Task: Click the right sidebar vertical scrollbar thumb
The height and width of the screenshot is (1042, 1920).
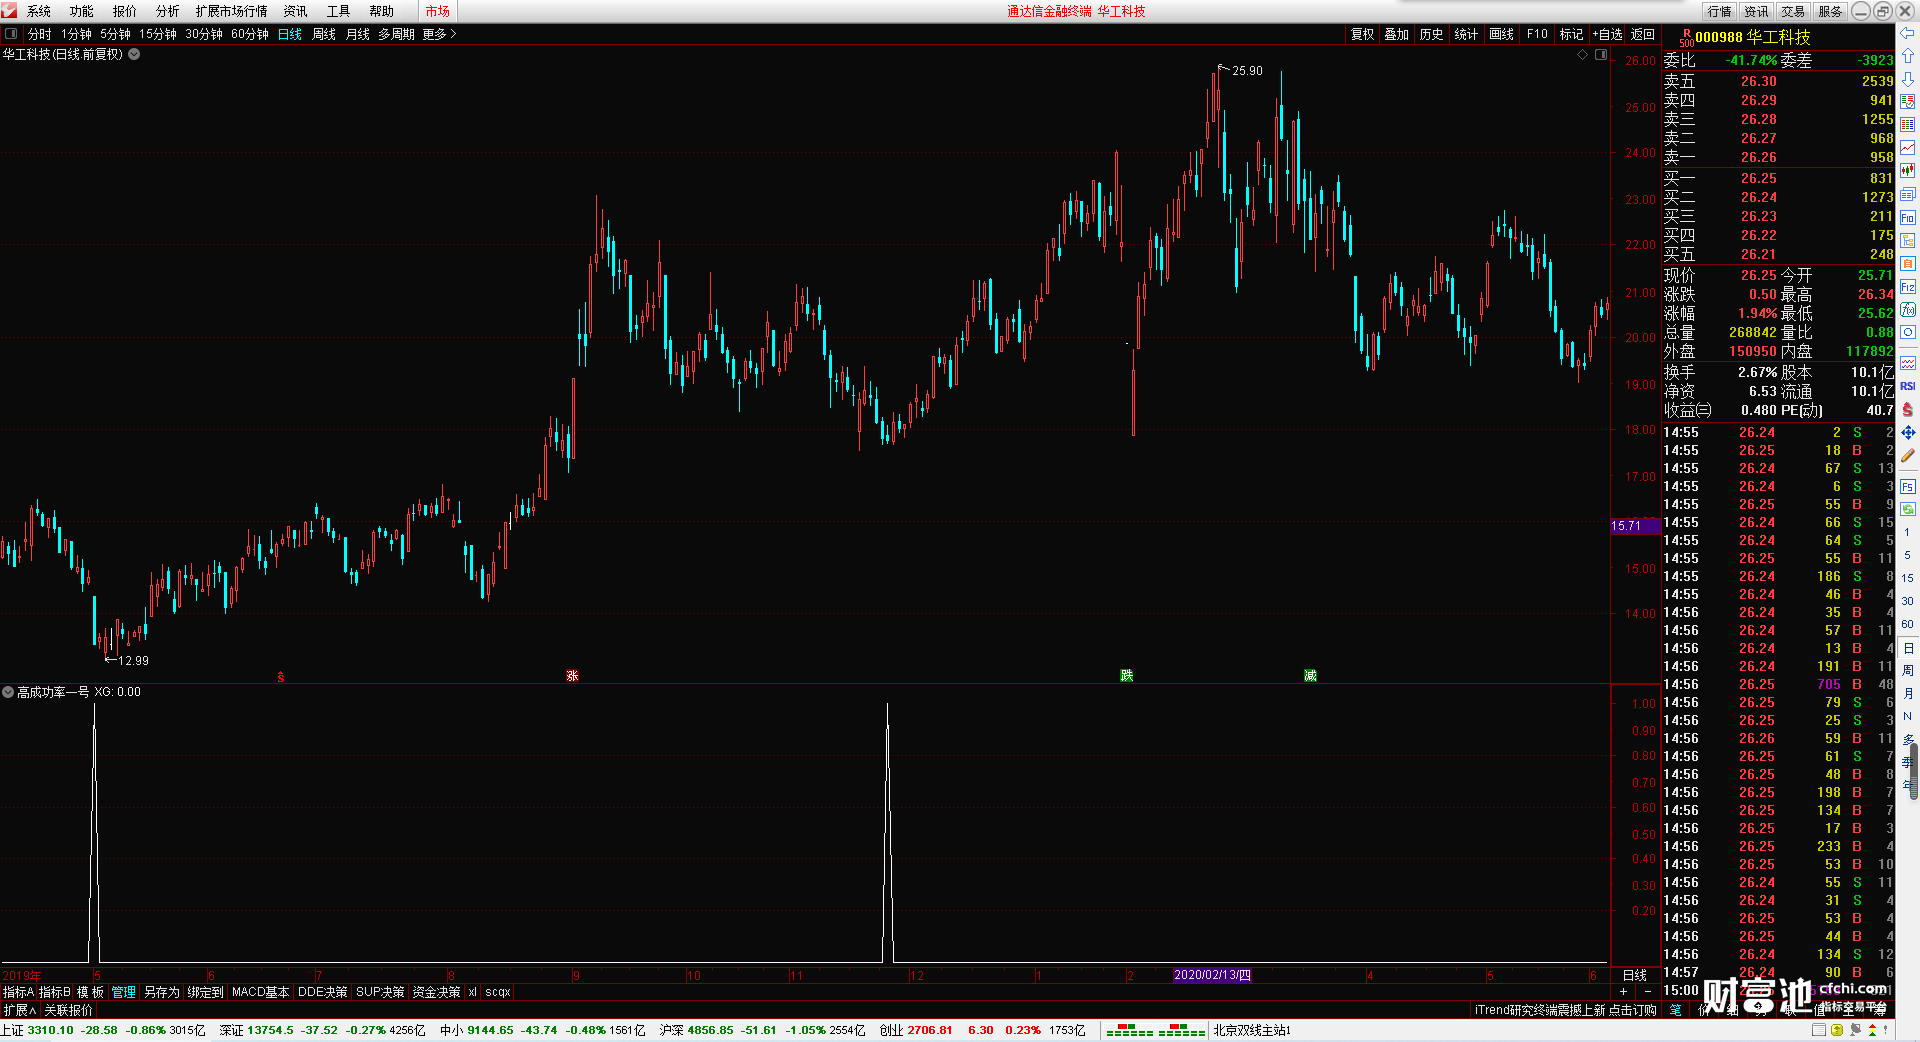Action: point(1914,770)
